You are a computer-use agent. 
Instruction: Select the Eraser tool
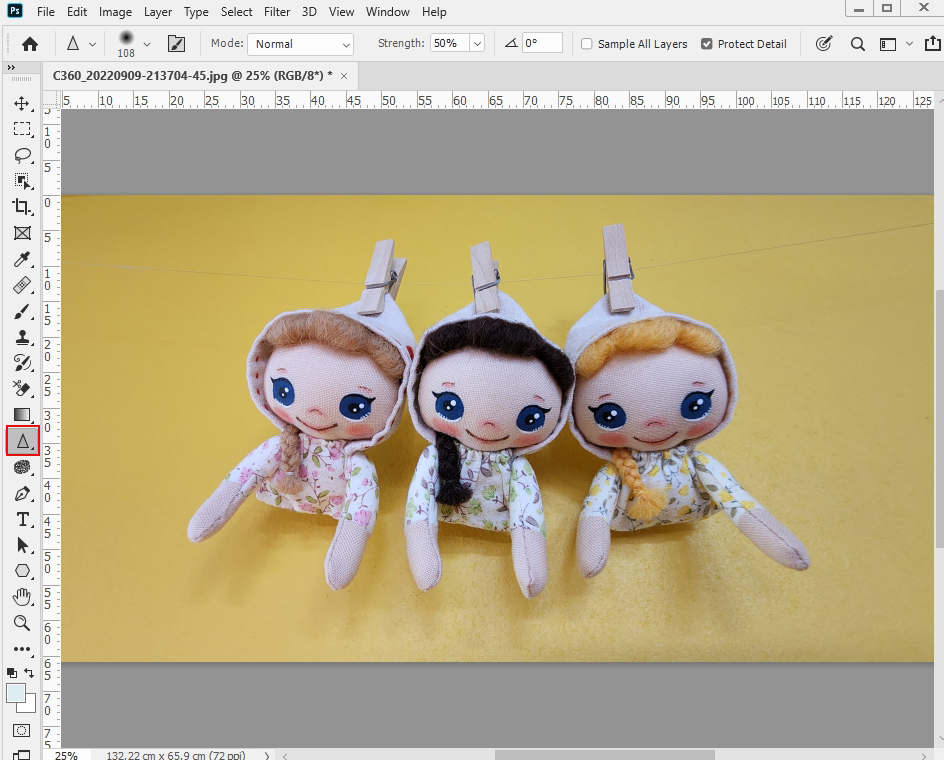pos(22,388)
